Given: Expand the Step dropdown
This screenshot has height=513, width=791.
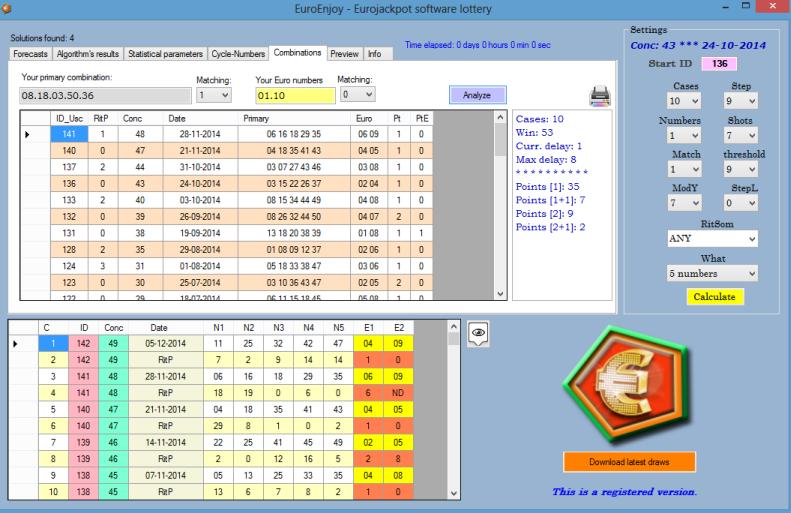Looking at the screenshot, I should tap(741, 101).
